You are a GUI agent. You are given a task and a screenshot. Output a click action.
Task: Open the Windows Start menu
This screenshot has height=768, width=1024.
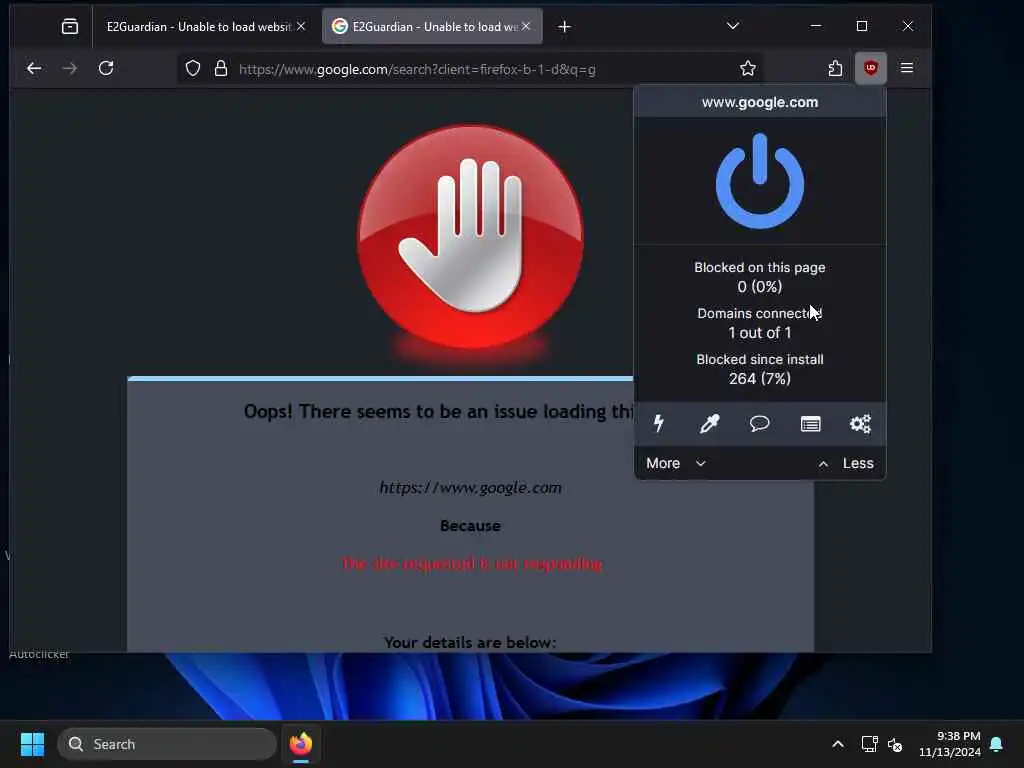32,744
